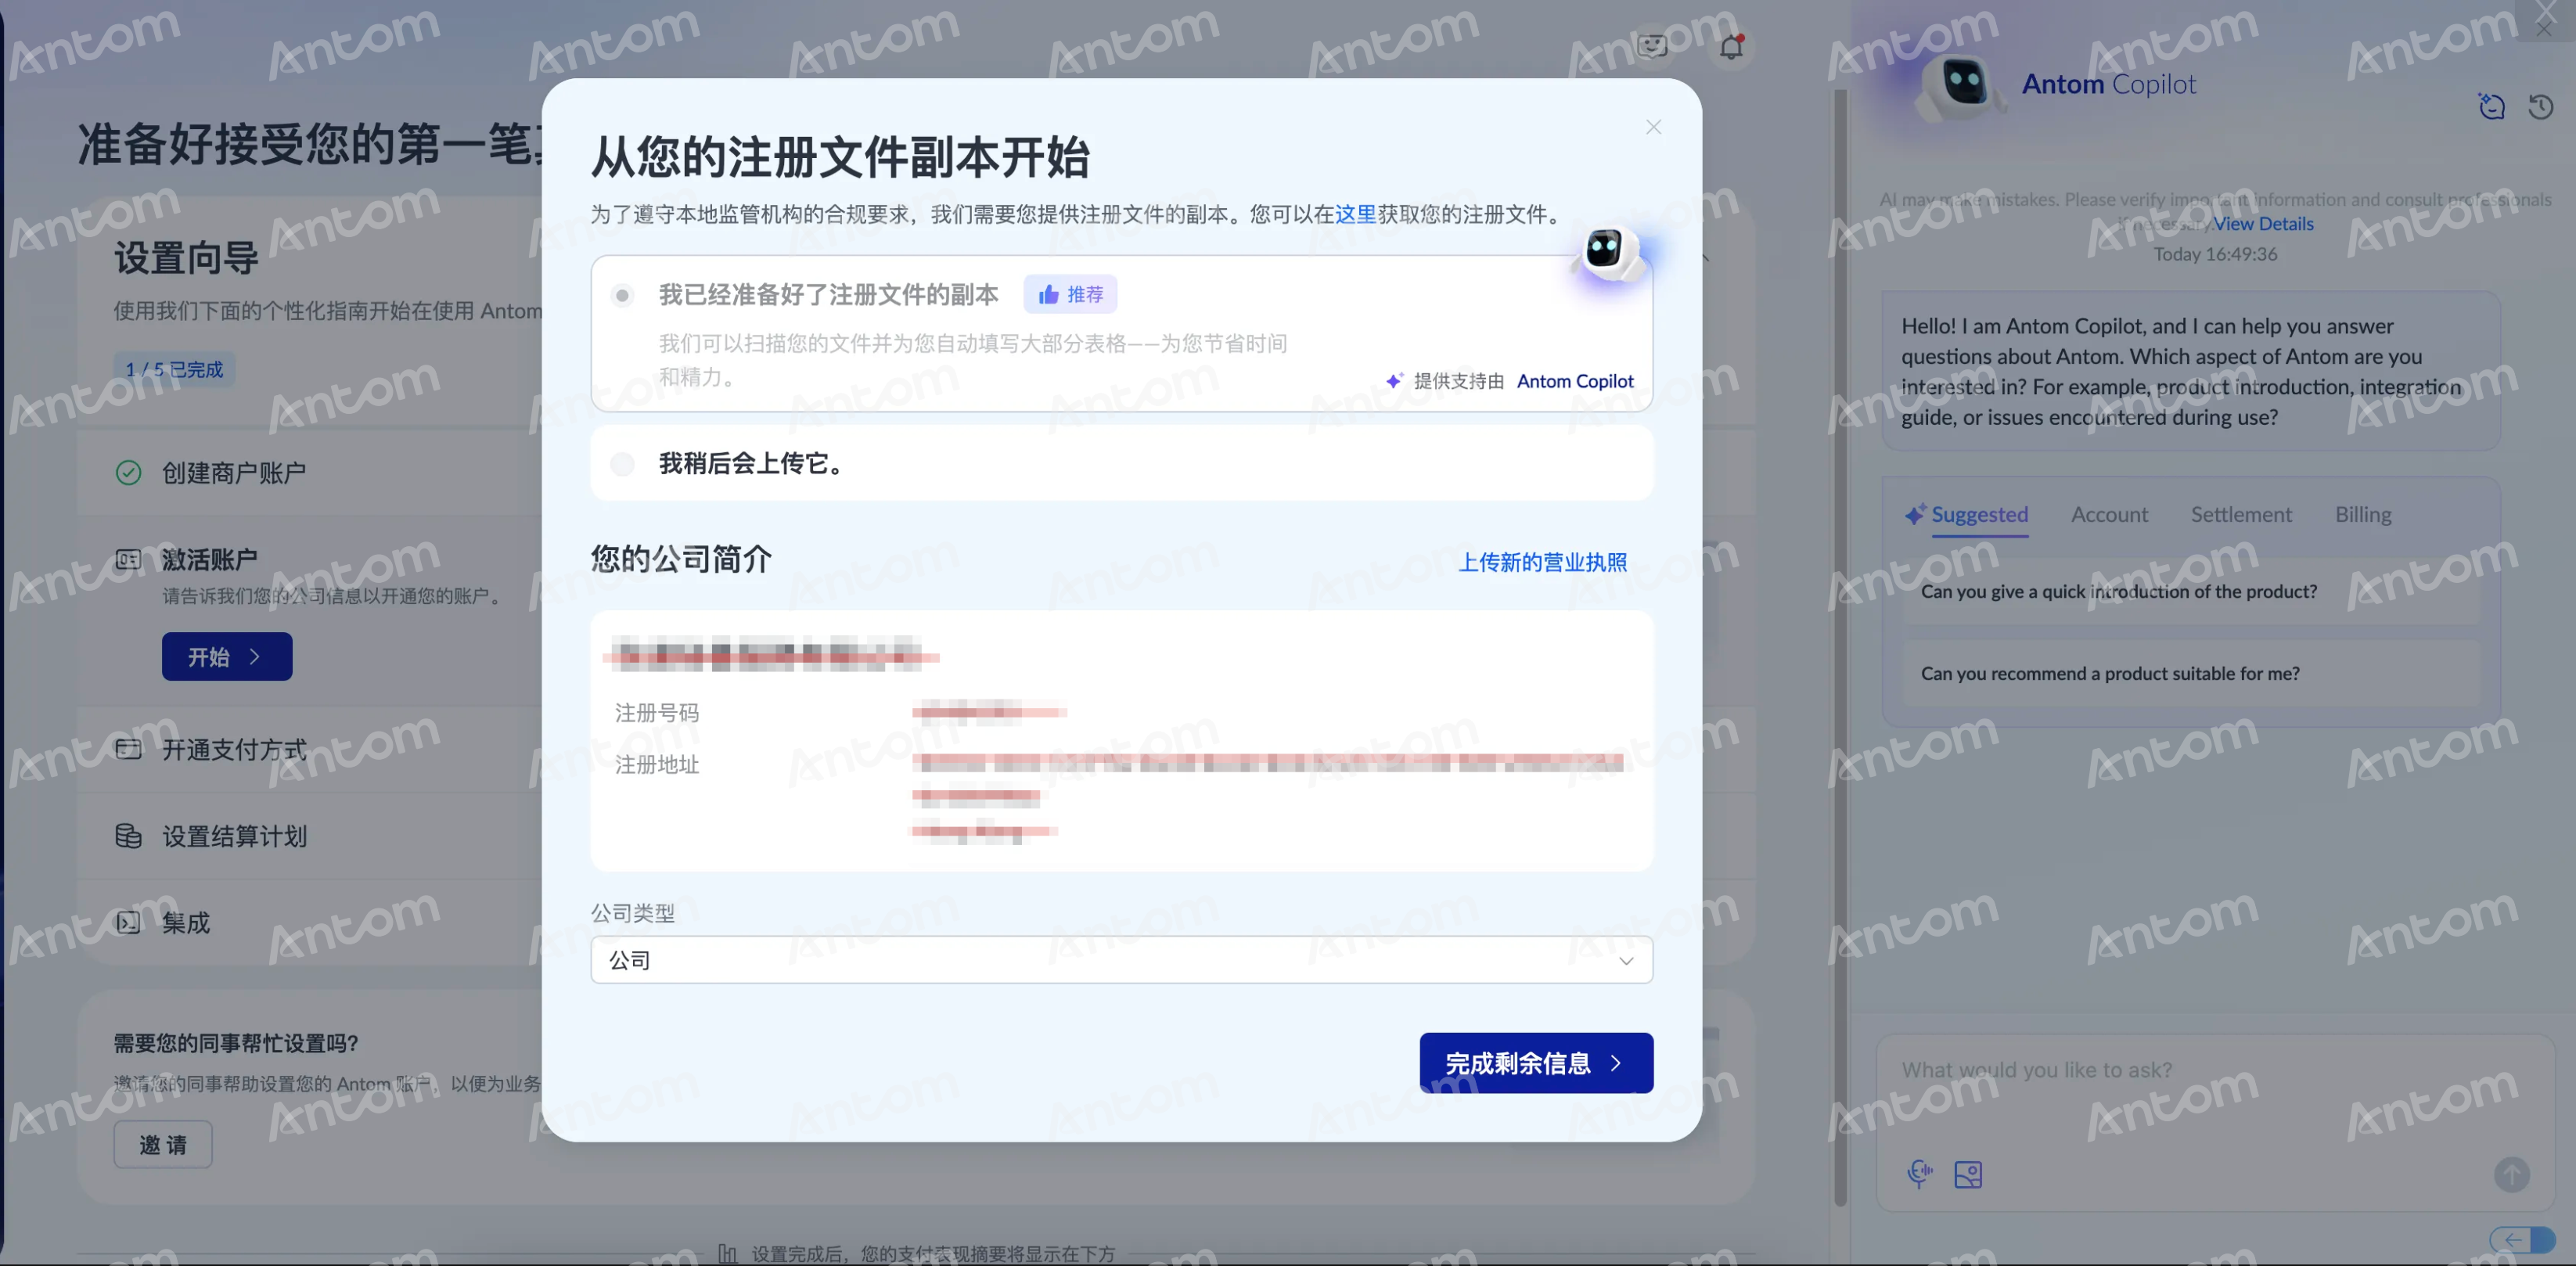
Task: Close the registration document dialog
Action: 1653,127
